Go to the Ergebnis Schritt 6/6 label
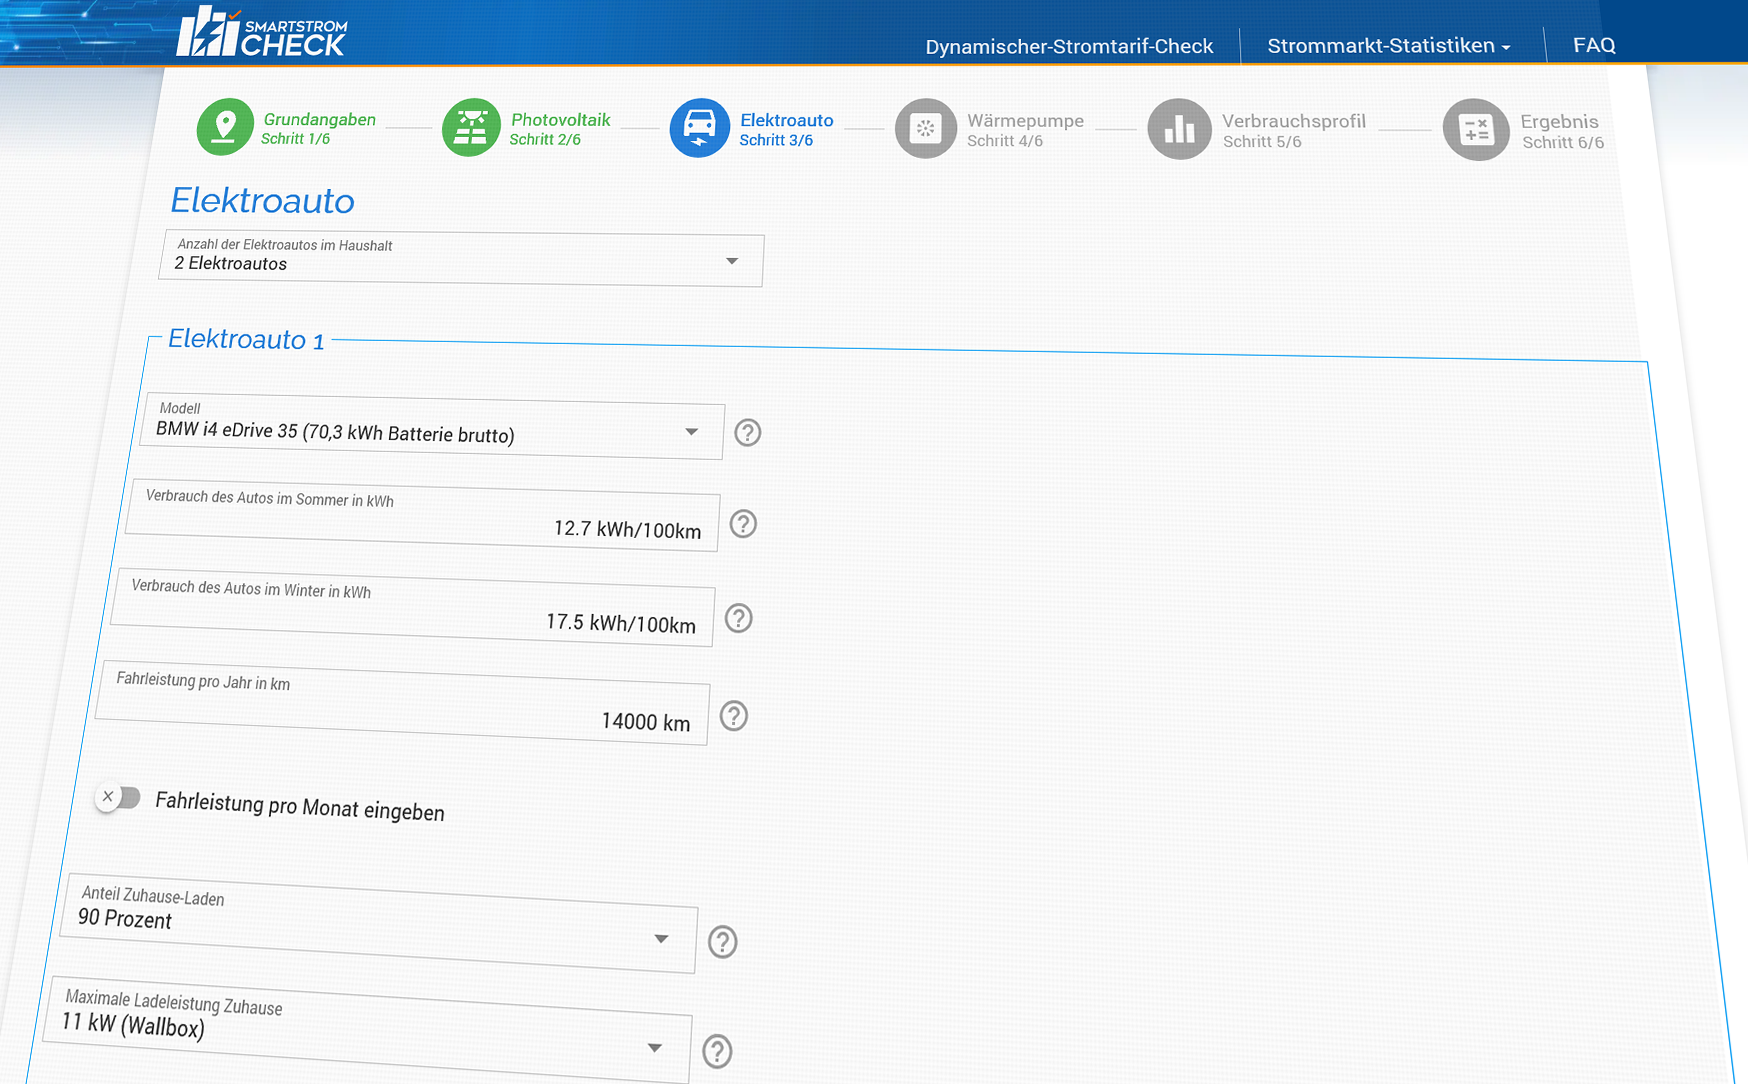1748x1084 pixels. [x=1562, y=131]
